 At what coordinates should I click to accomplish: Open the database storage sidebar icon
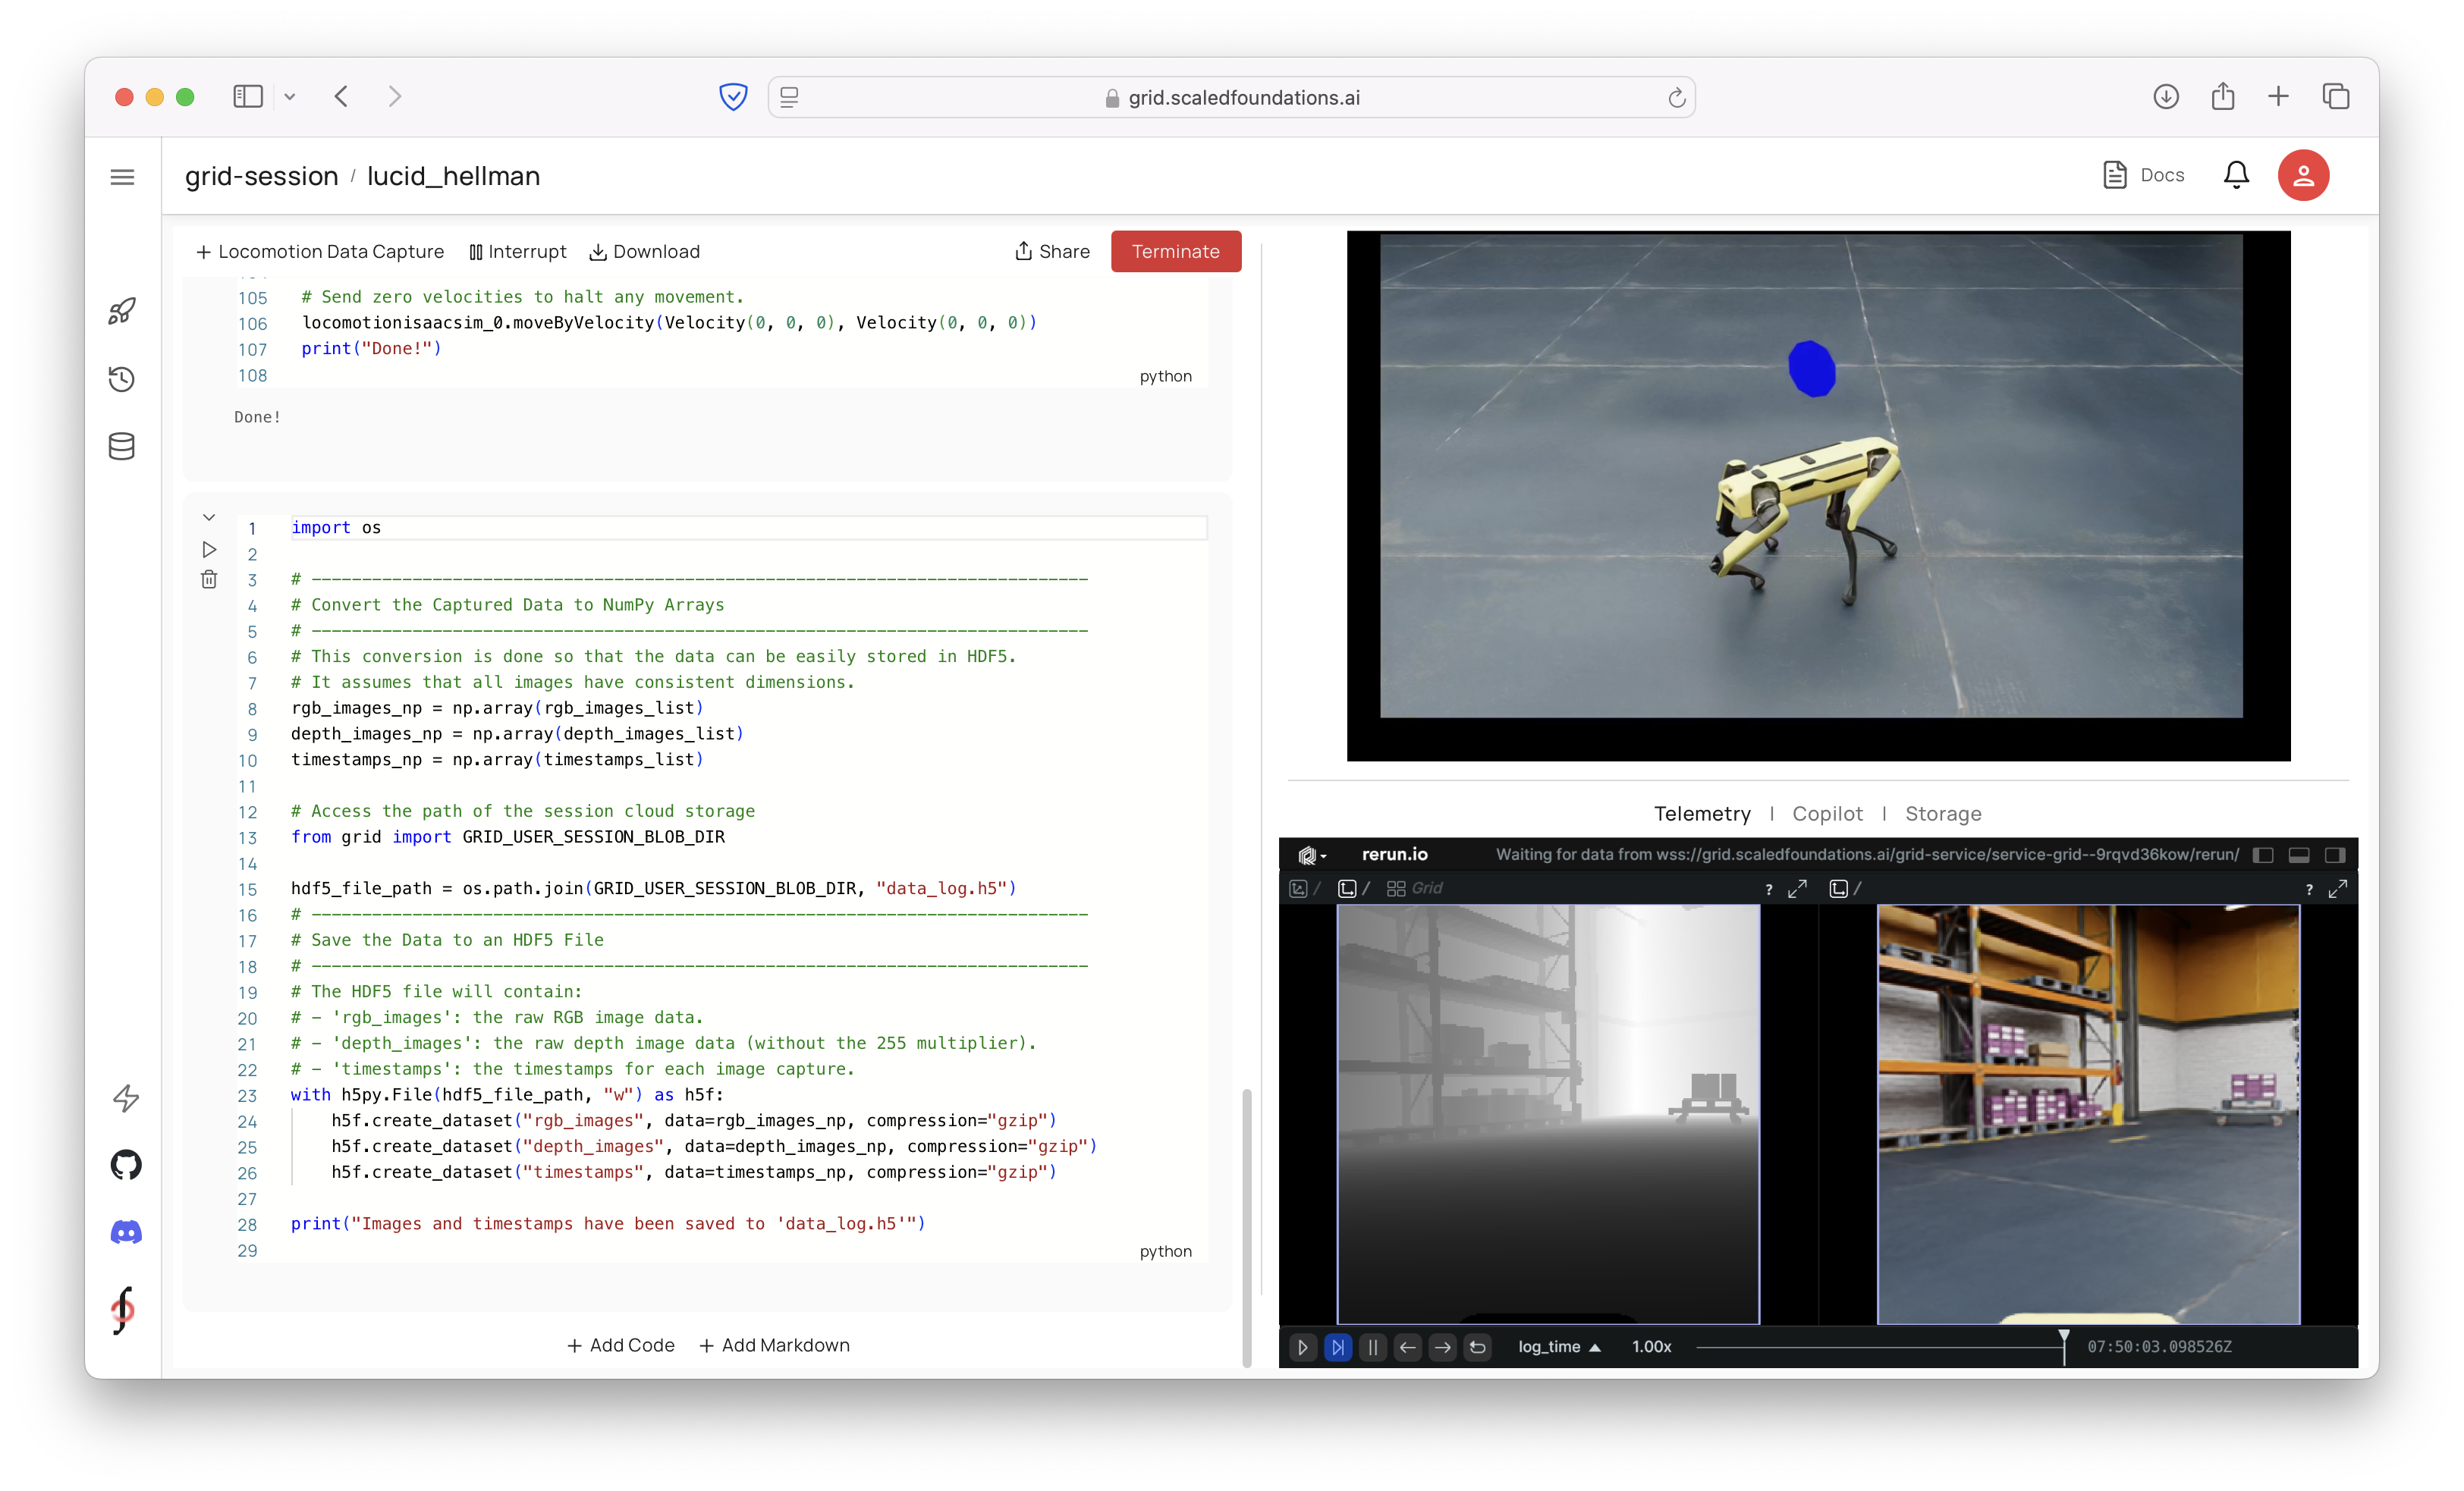122,446
